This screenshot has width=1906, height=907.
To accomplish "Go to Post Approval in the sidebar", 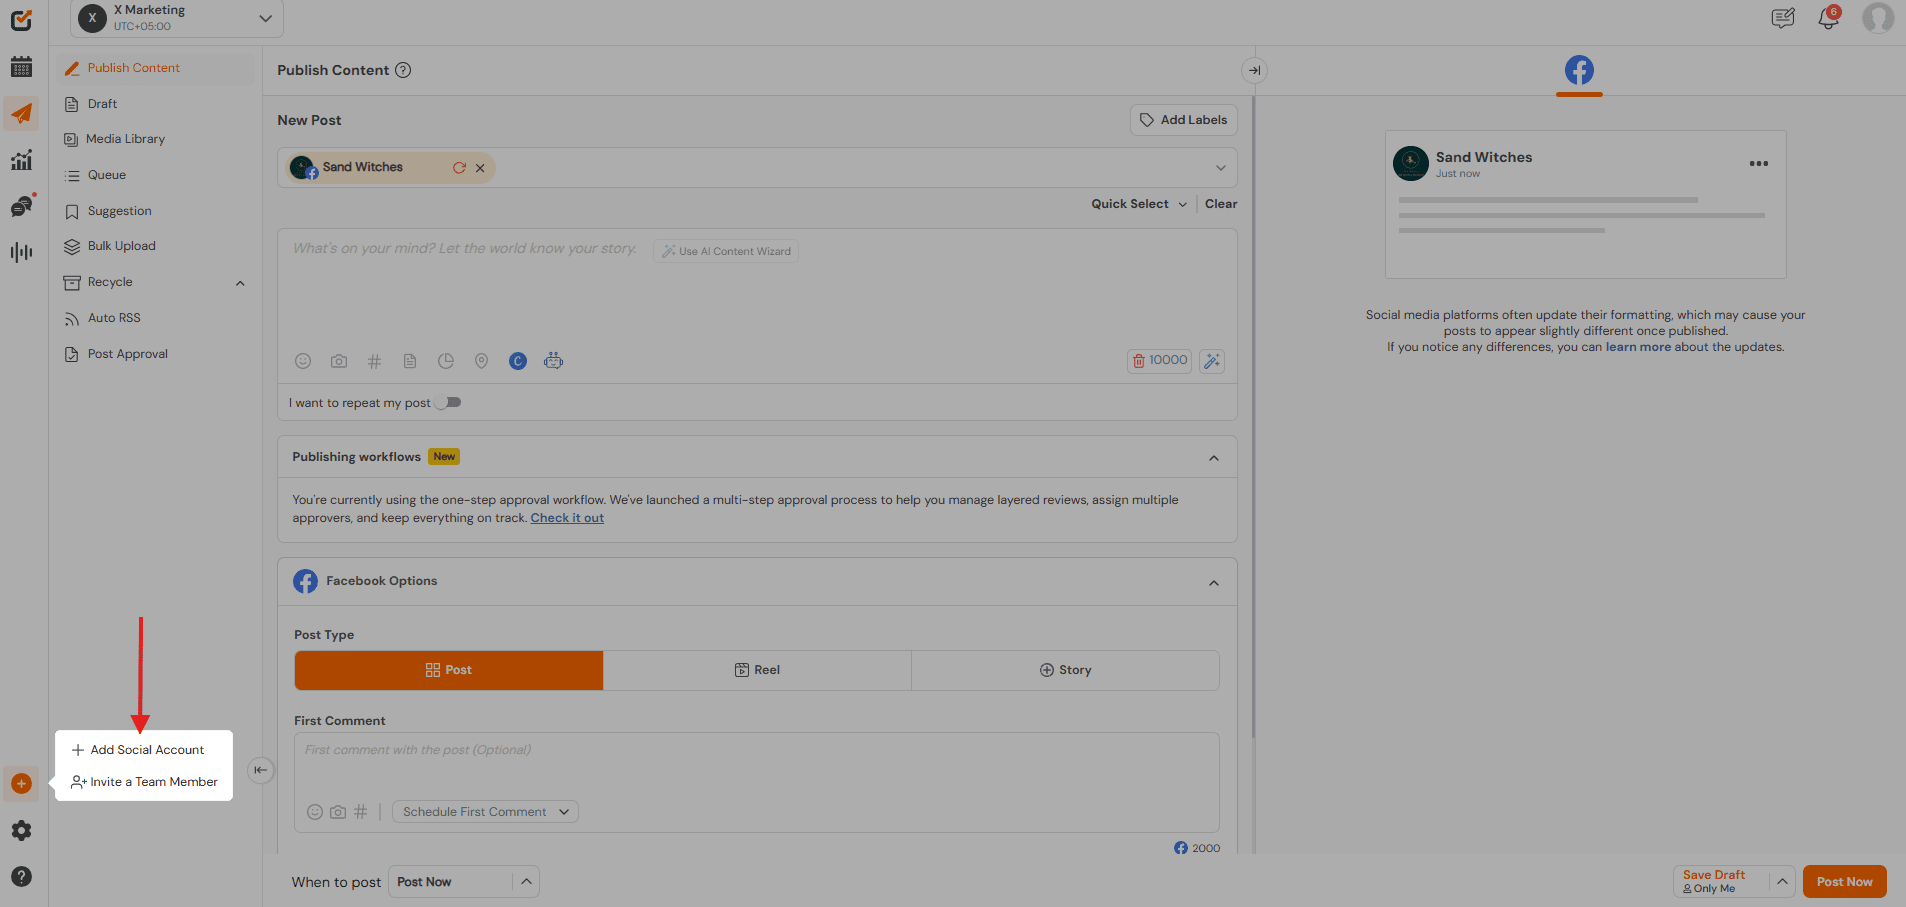I will click(x=125, y=353).
